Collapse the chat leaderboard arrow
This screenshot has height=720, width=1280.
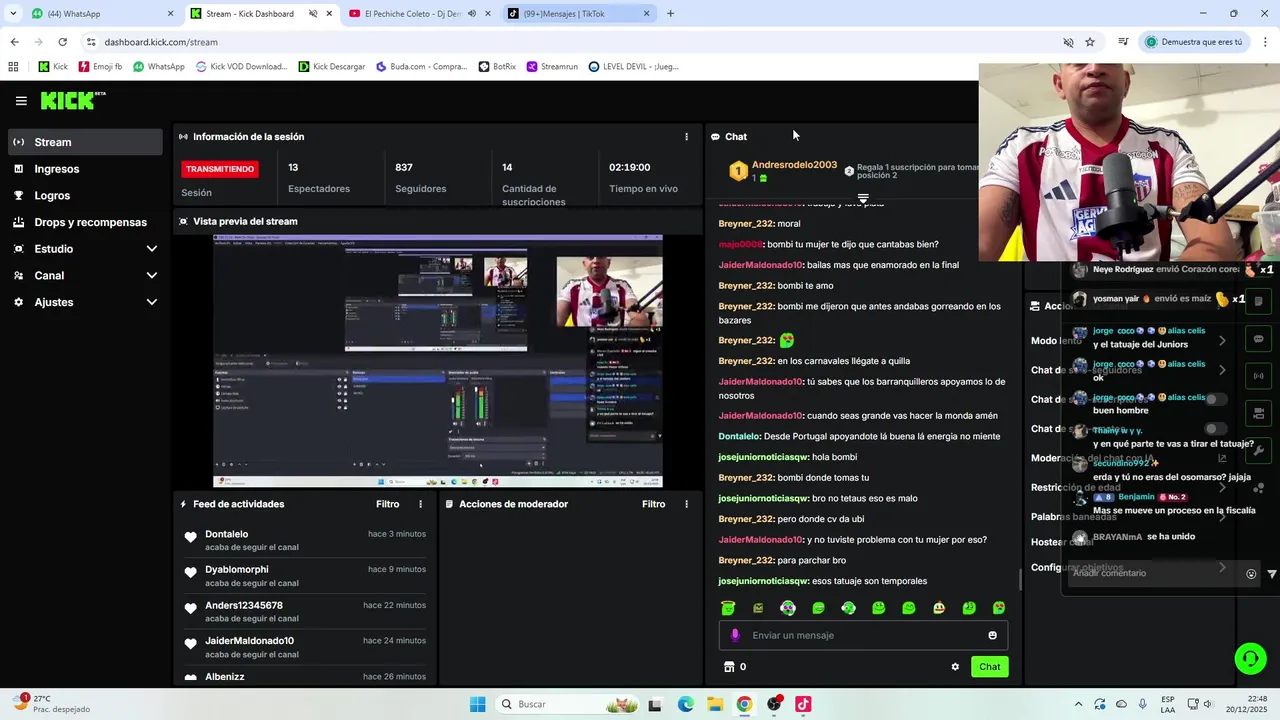tap(863, 198)
